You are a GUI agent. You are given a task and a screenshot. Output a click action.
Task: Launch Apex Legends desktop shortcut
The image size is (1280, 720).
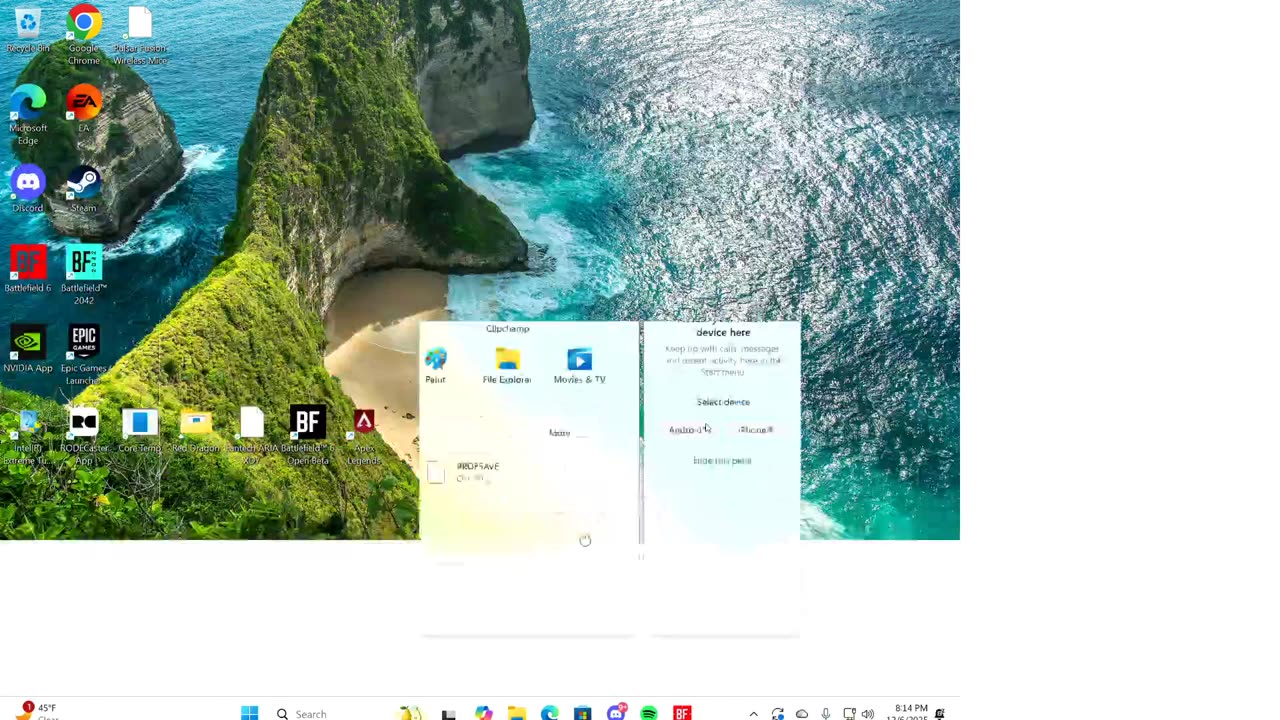coord(364,436)
